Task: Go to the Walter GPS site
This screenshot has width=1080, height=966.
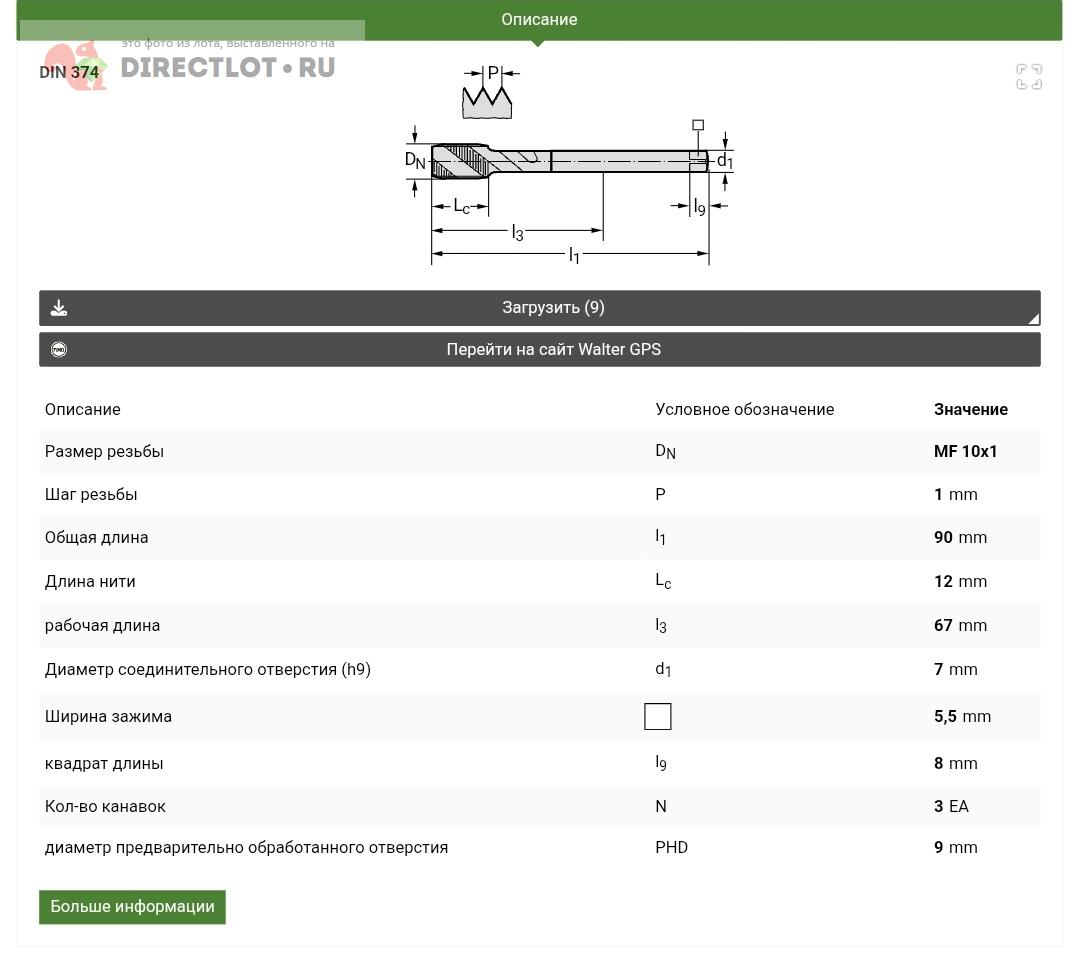Action: point(553,350)
